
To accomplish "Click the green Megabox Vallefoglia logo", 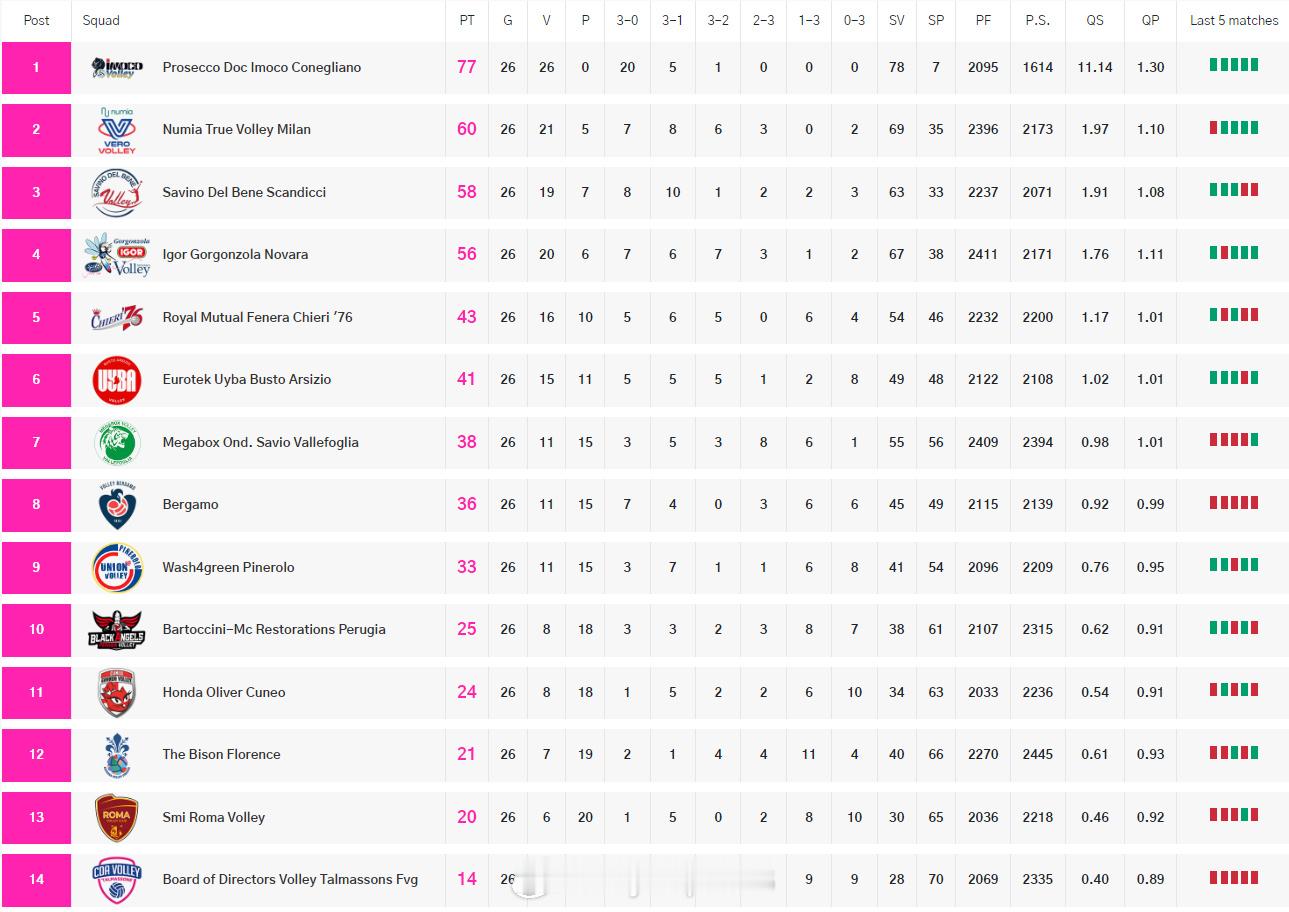I will pyautogui.click(x=117, y=442).
